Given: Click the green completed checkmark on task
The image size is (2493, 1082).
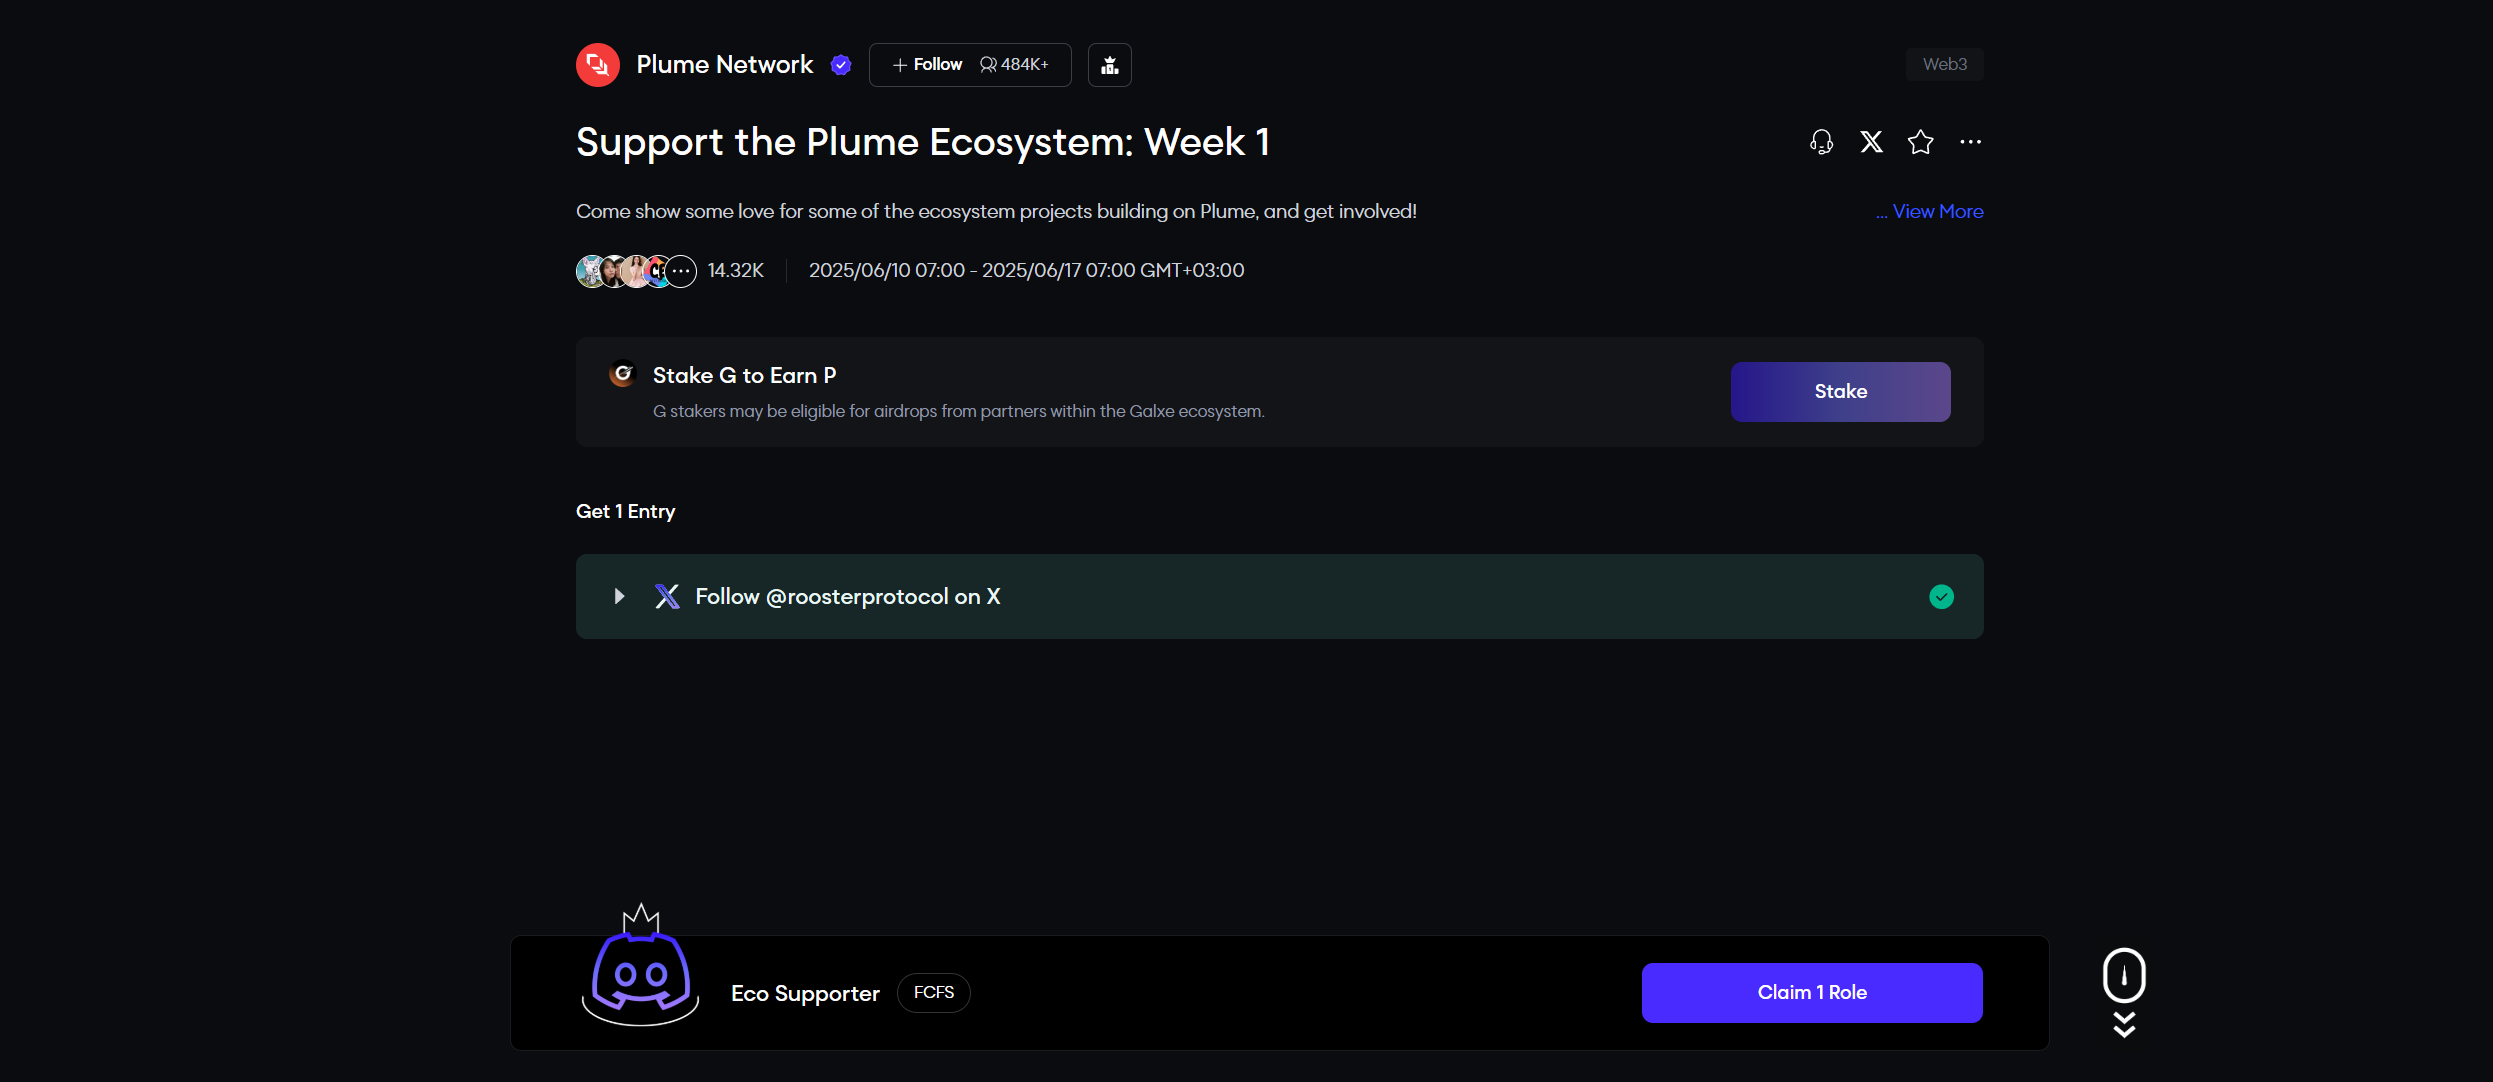Looking at the screenshot, I should point(1941,597).
